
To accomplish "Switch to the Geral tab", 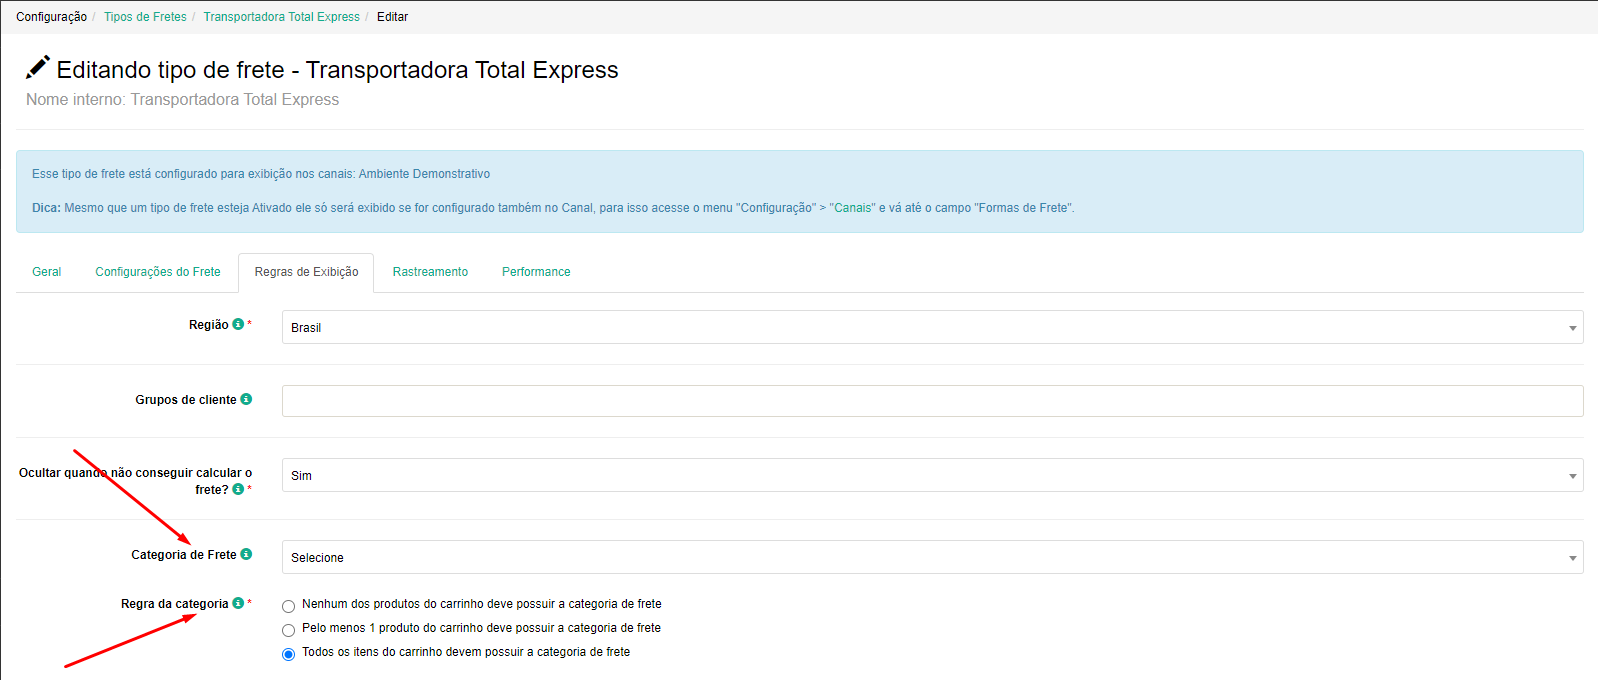I will [47, 272].
